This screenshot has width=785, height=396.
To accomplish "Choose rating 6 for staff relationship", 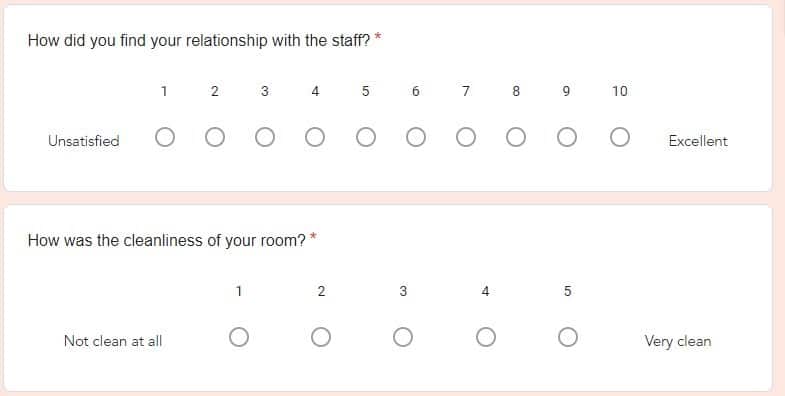I will tap(416, 137).
